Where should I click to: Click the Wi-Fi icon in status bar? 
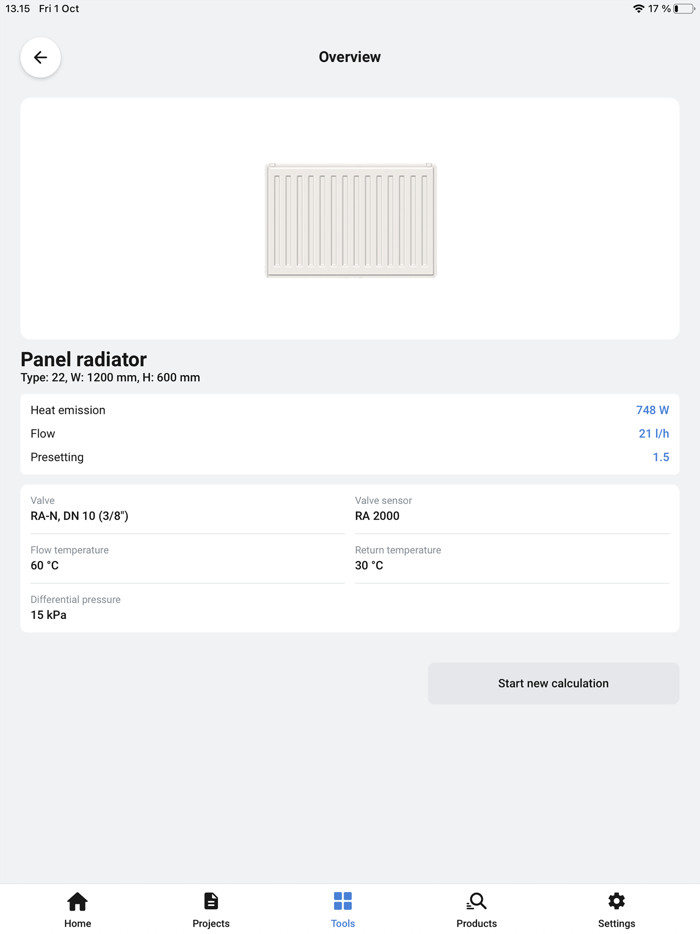[x=639, y=8]
